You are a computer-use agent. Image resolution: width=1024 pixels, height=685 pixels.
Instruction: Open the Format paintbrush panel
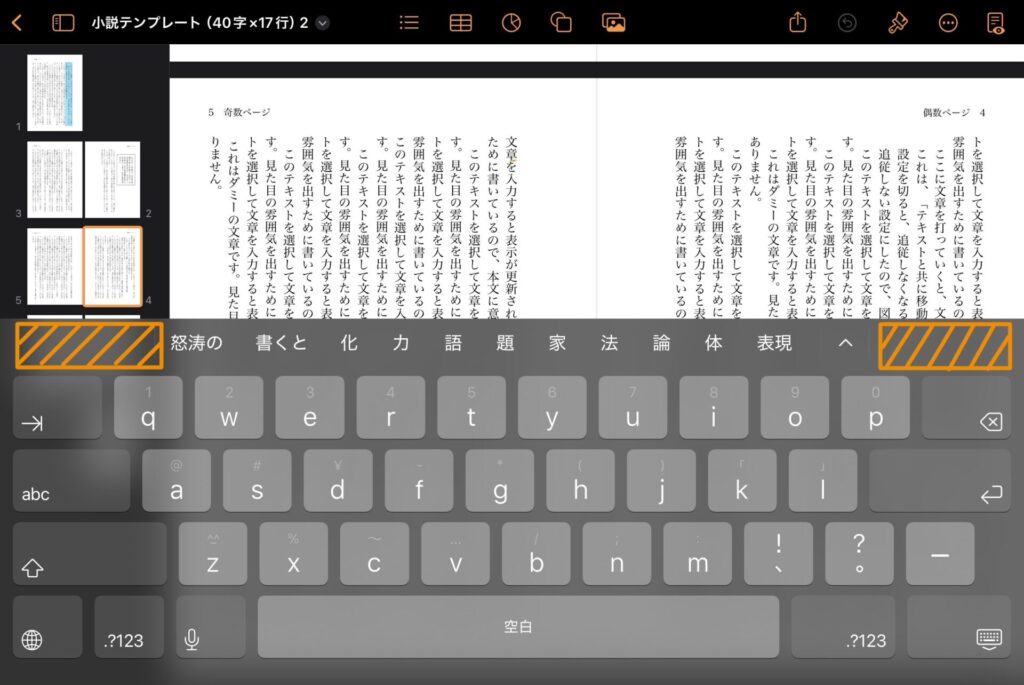pyautogui.click(x=897, y=23)
